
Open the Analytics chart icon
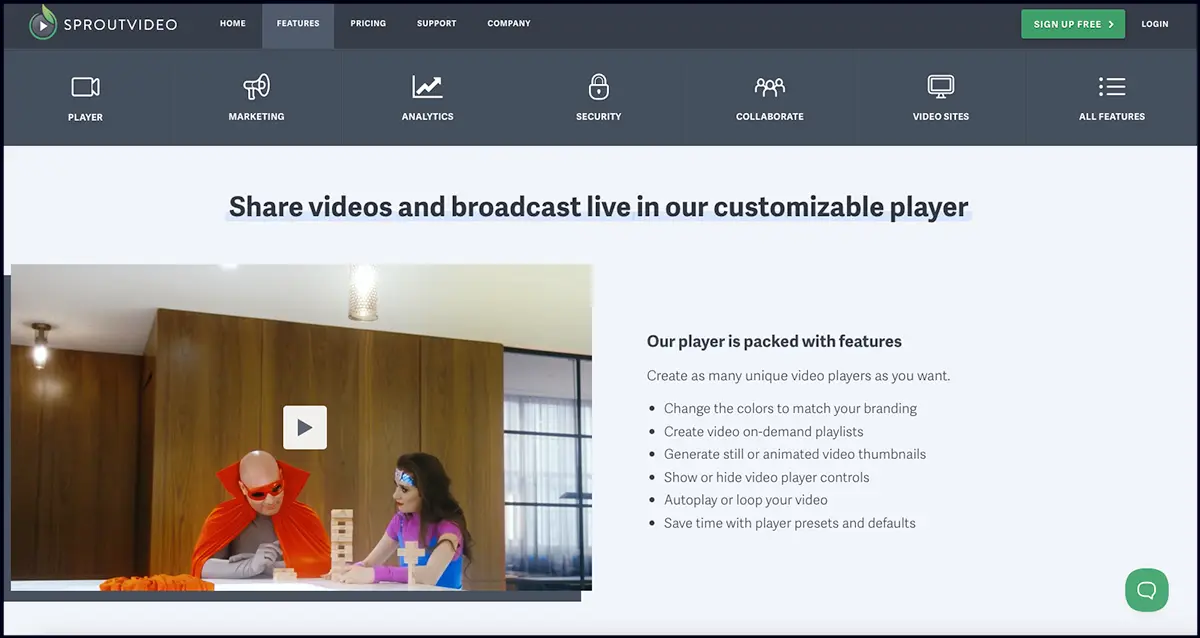coord(427,87)
